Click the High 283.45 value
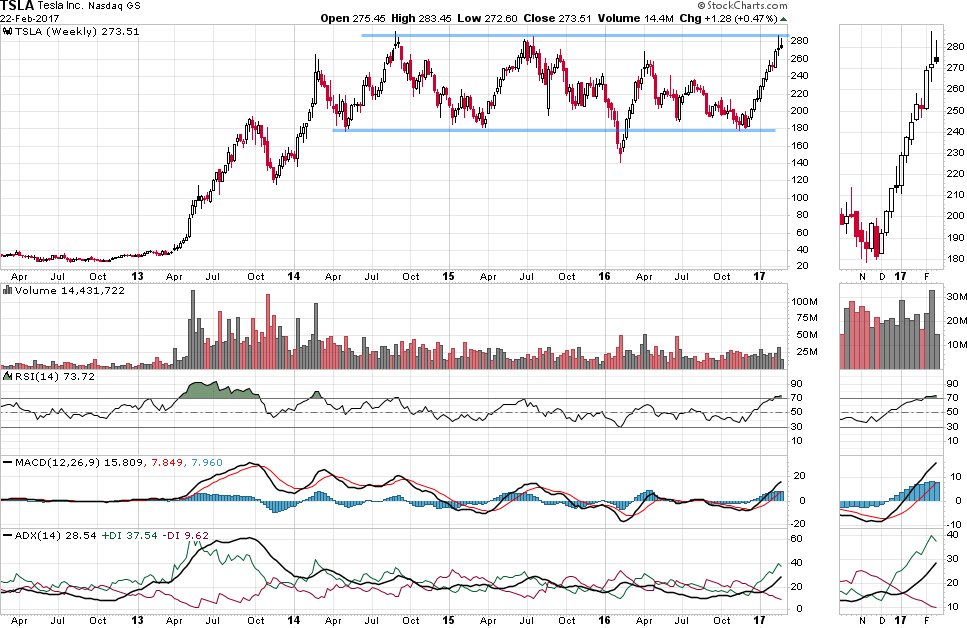Viewport: 967px width, 628px height. click(x=423, y=19)
